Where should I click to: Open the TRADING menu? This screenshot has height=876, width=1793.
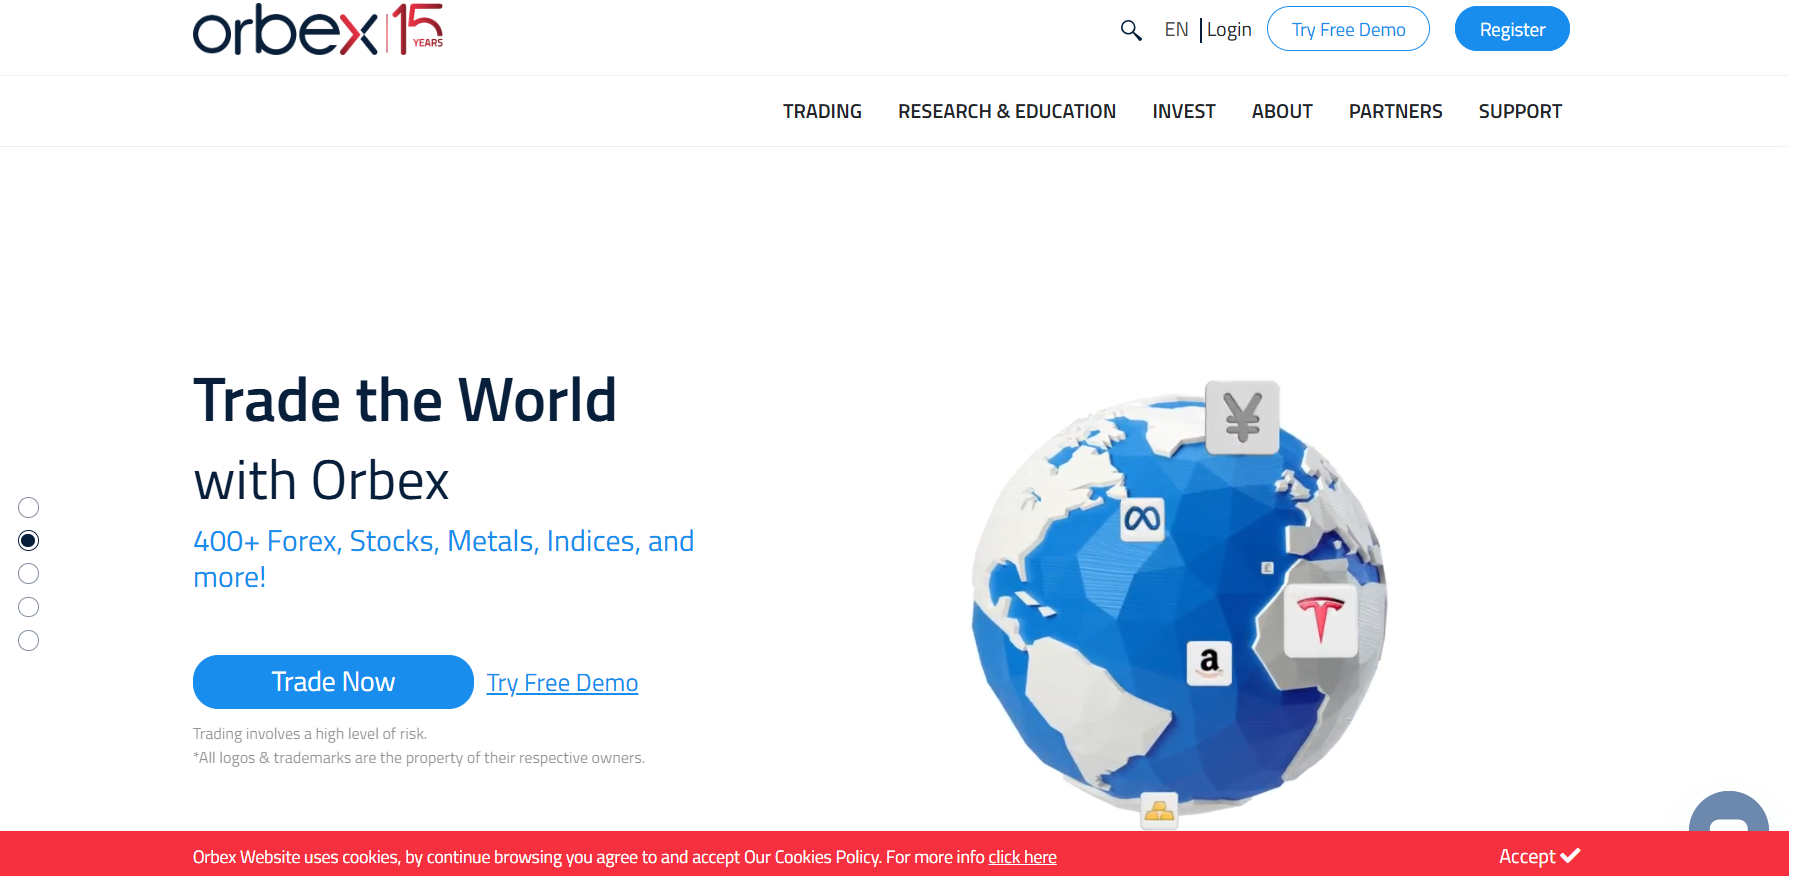click(822, 111)
